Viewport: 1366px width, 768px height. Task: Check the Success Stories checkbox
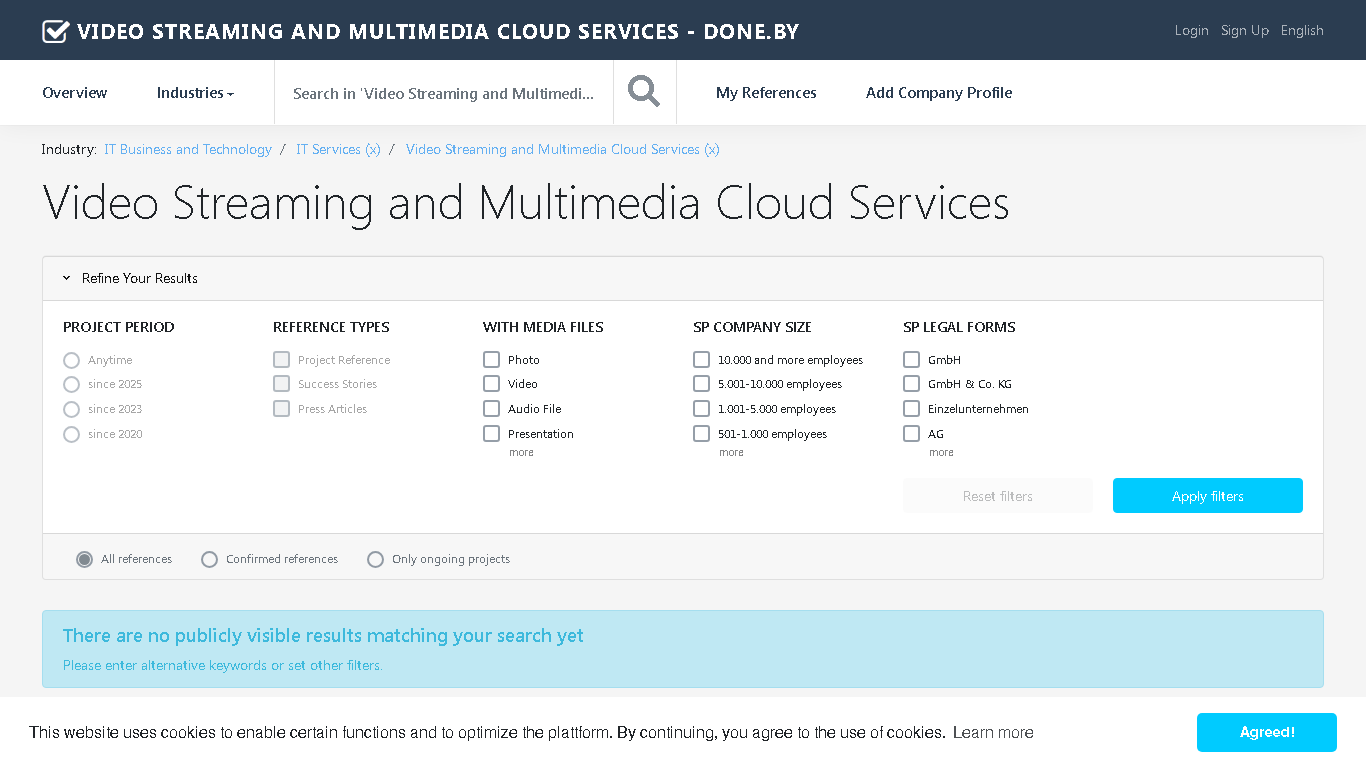(282, 383)
